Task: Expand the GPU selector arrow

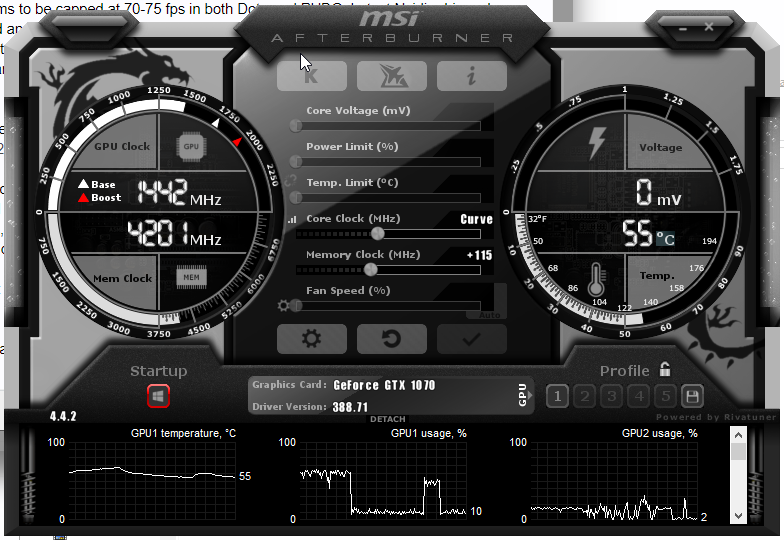Action: pyautogui.click(x=530, y=395)
